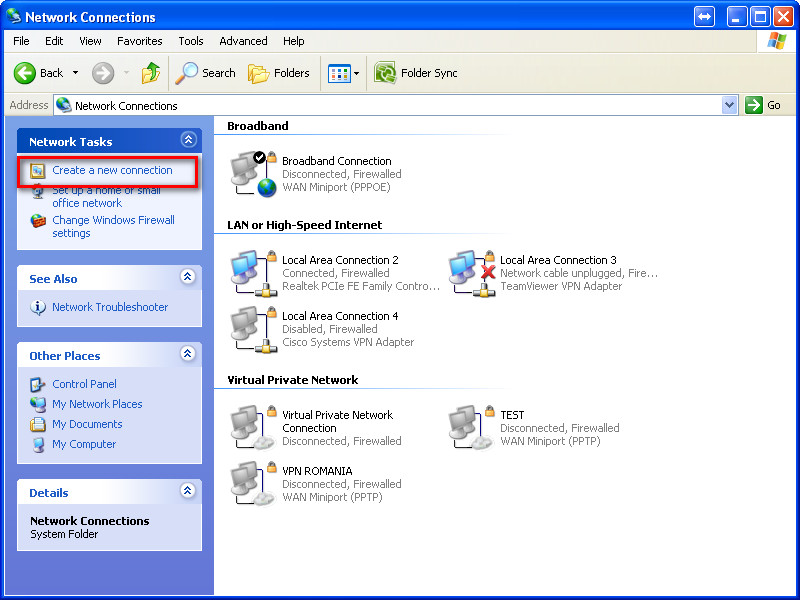The height and width of the screenshot is (600, 800).
Task: Open the Tools menu
Action: 191,41
